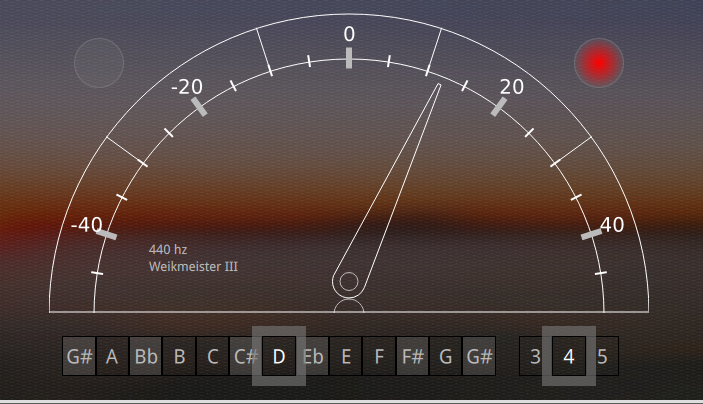Viewport: 703px width, 404px height.
Task: Select the G# key left of A
Action: pyautogui.click(x=79, y=356)
